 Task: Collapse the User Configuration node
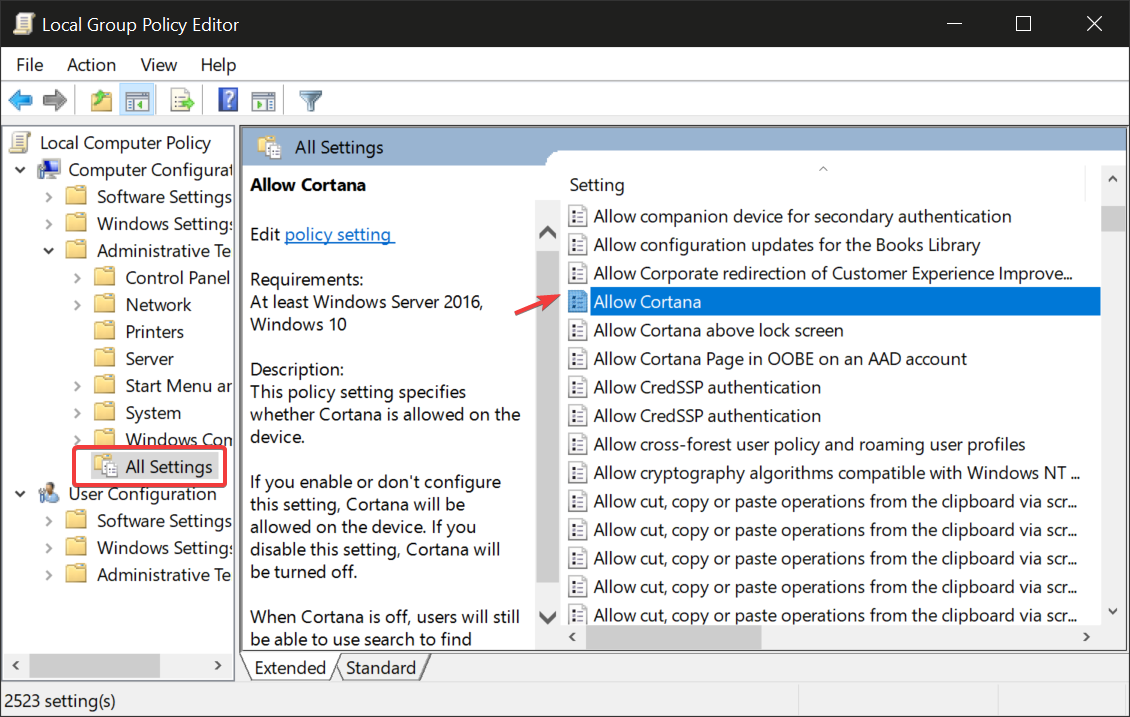20,494
